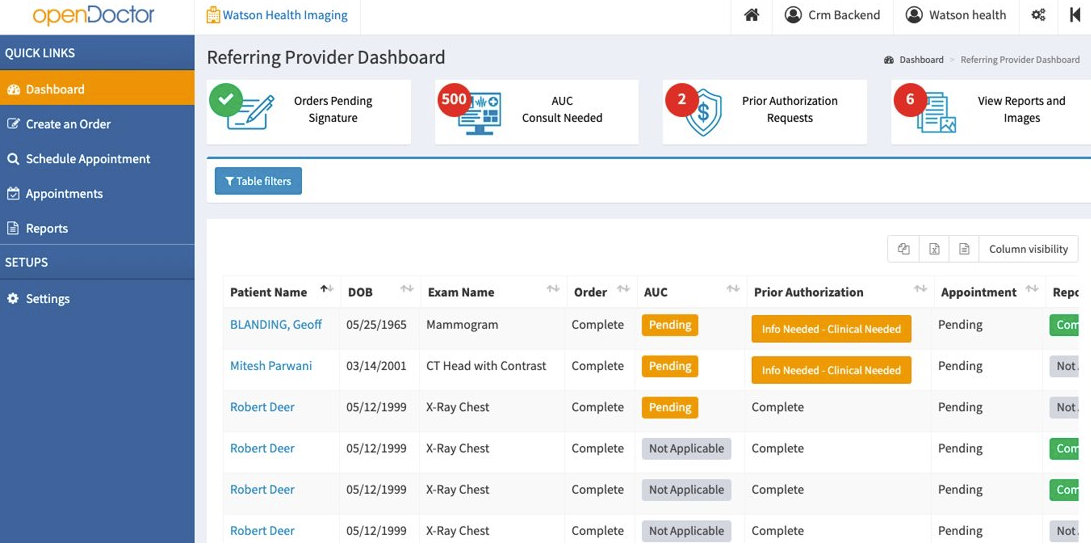
Task: Collapse sidebar with the skip-back arrow icon
Action: tap(1074, 15)
